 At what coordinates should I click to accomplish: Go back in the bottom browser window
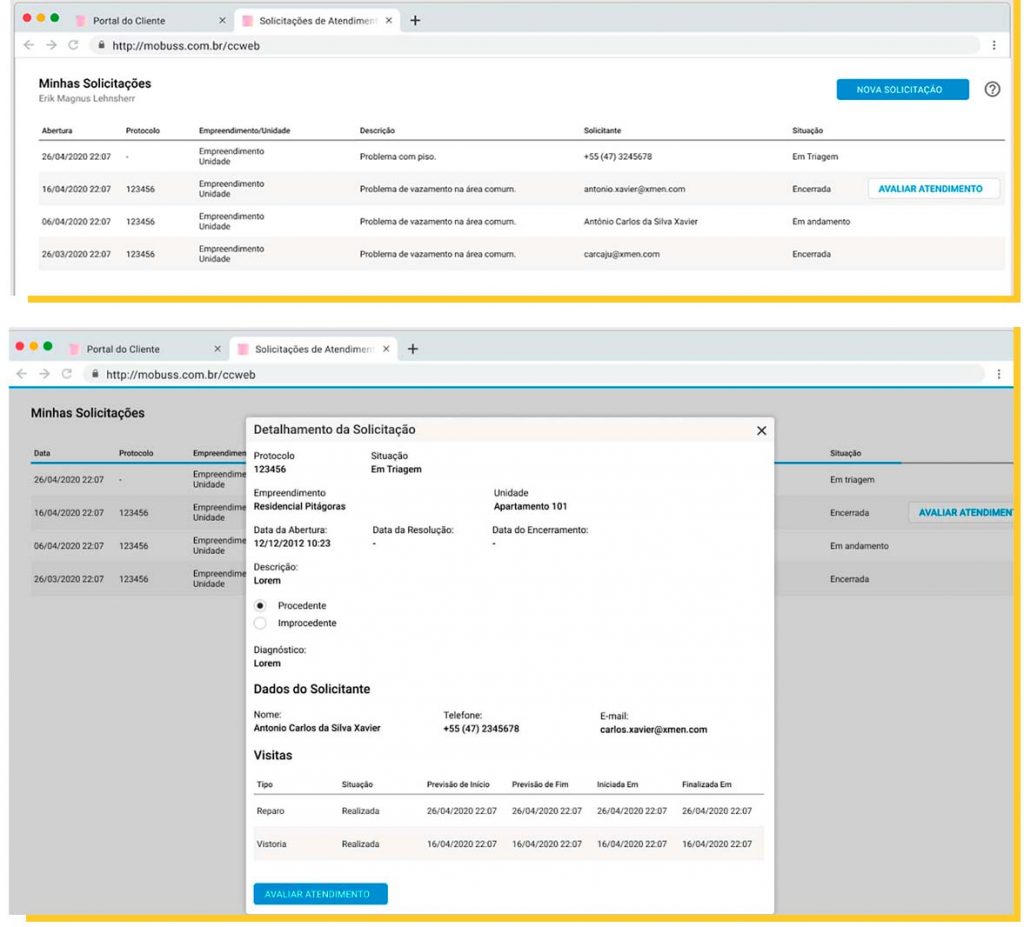point(22,374)
